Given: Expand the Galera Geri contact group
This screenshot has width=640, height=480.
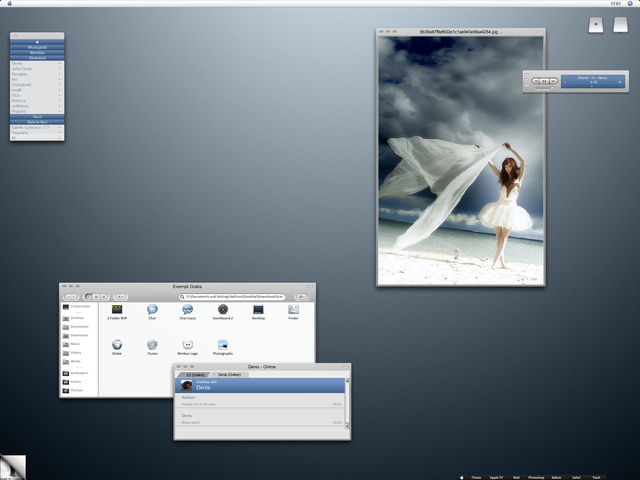Looking at the screenshot, I should coord(37,122).
